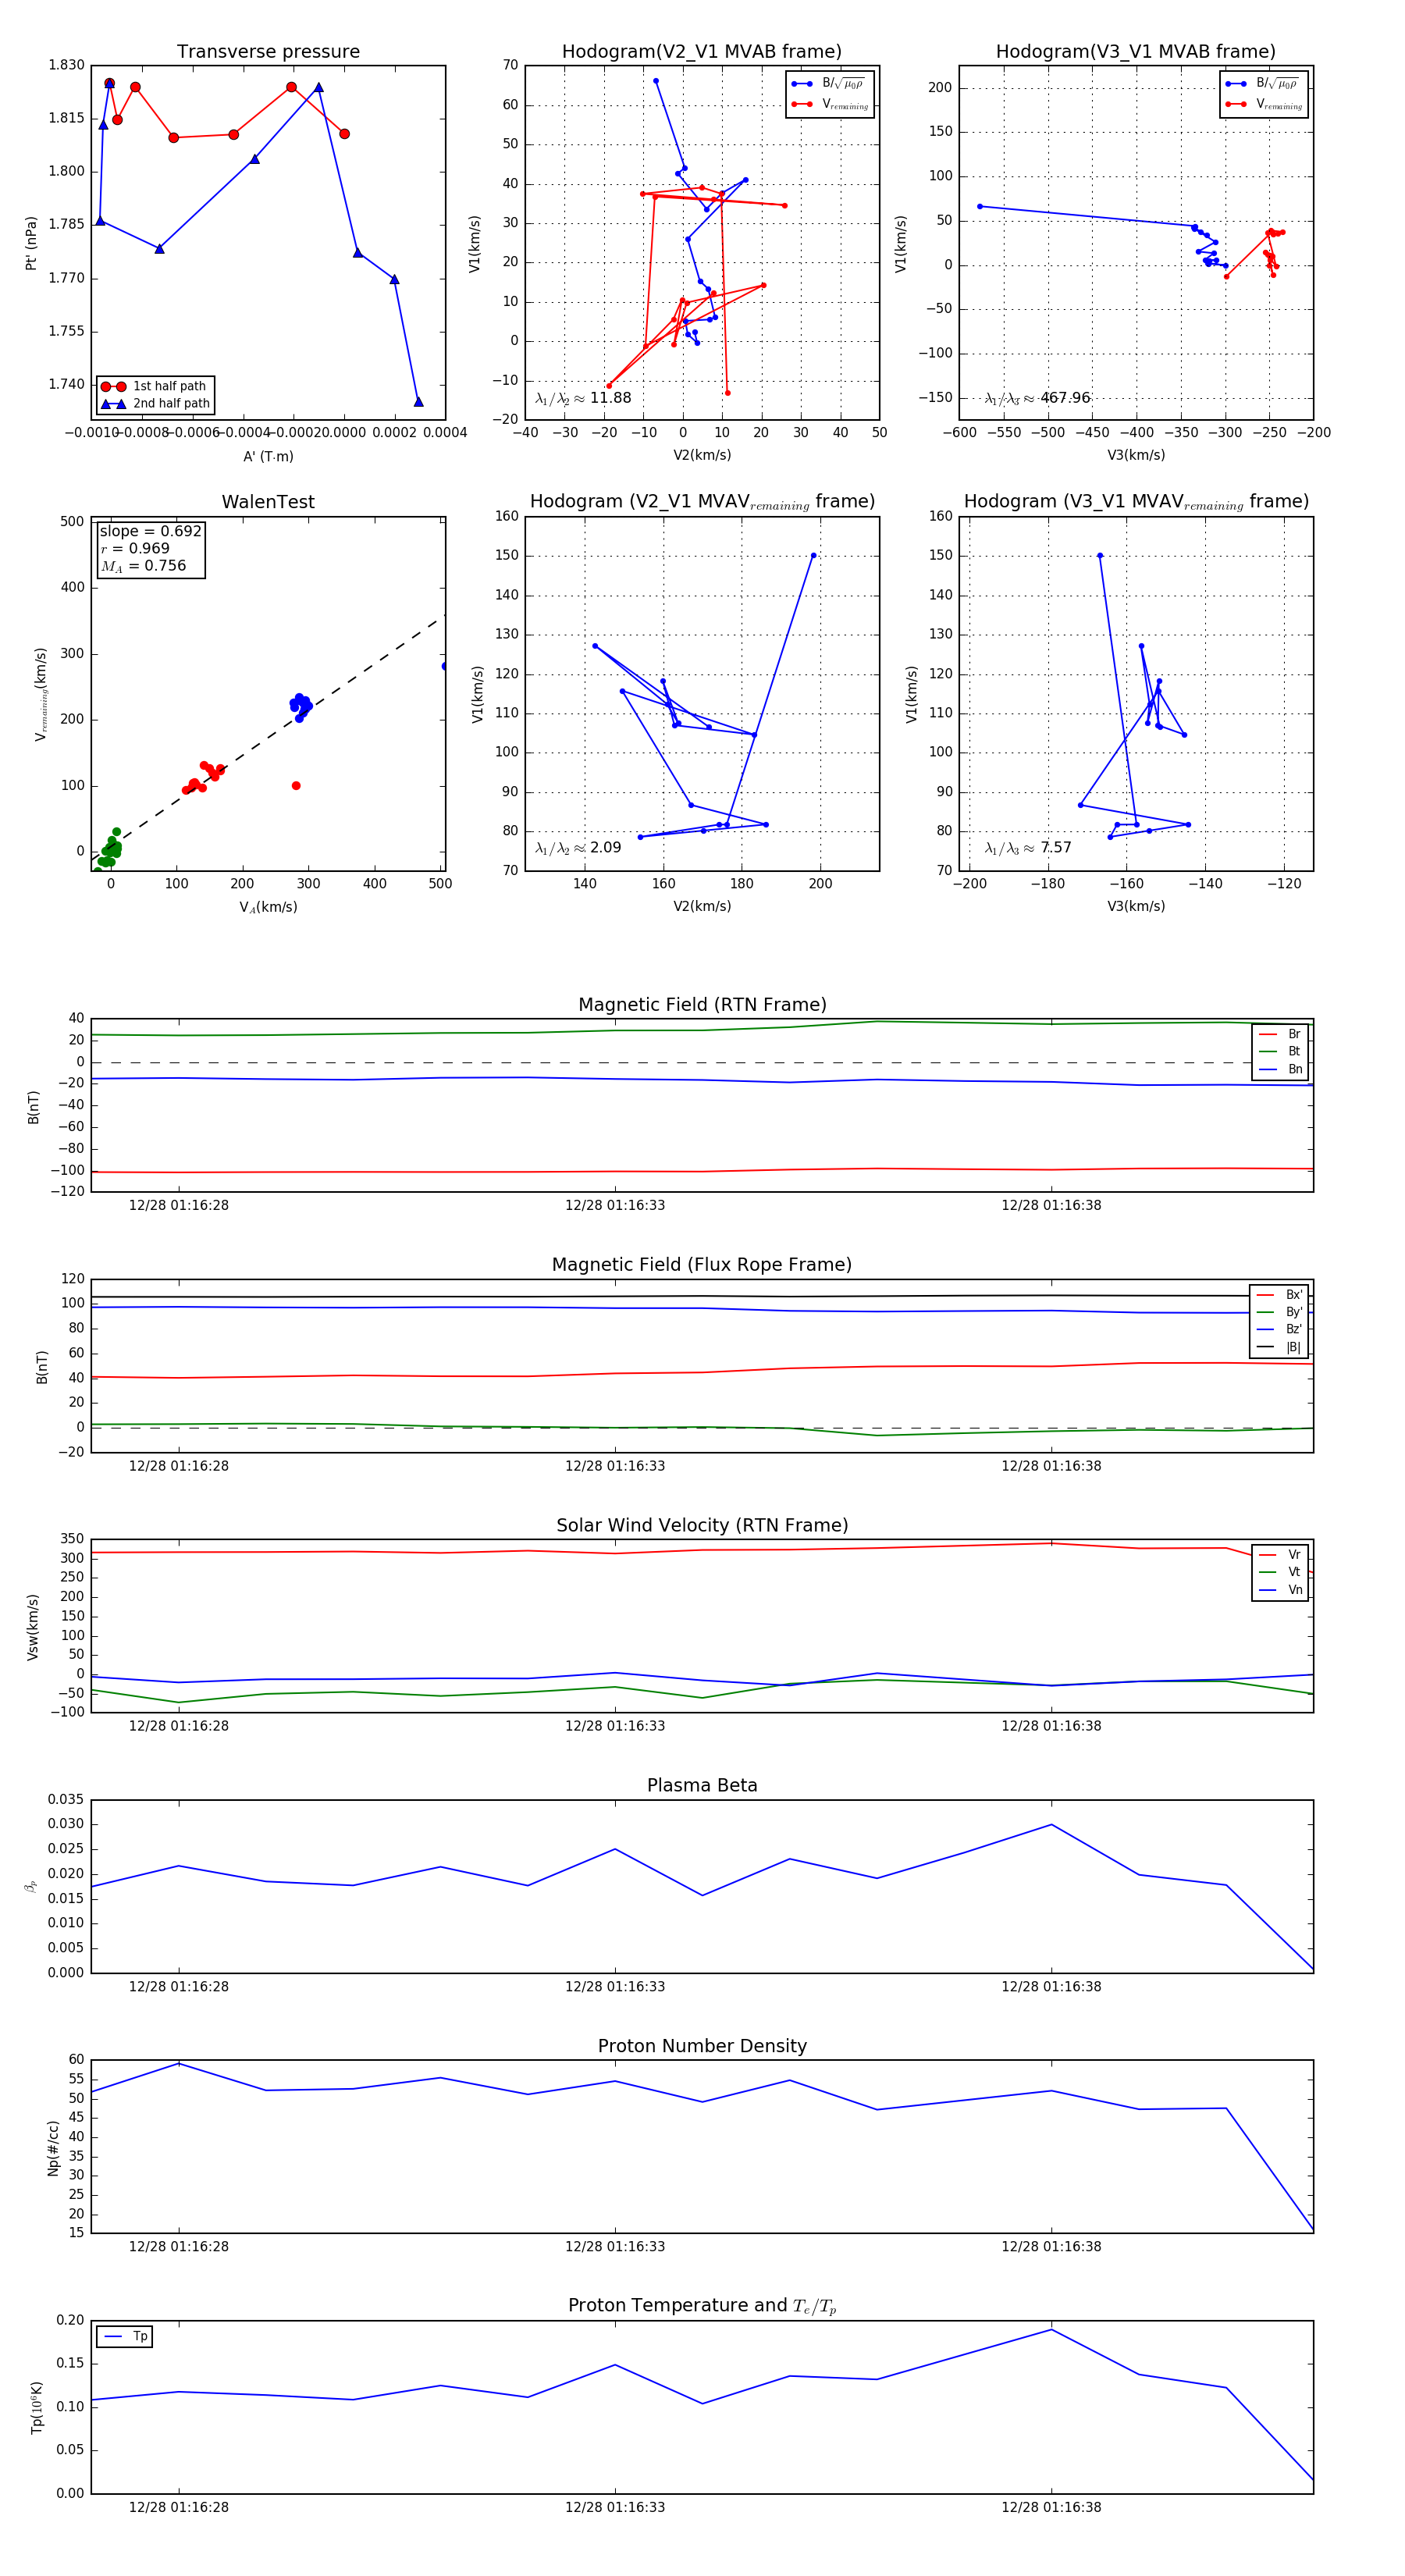The width and height of the screenshot is (1405, 2576).
Task: Click the Tp legend entry in Proton Temperature
Action: [x=125, y=2336]
